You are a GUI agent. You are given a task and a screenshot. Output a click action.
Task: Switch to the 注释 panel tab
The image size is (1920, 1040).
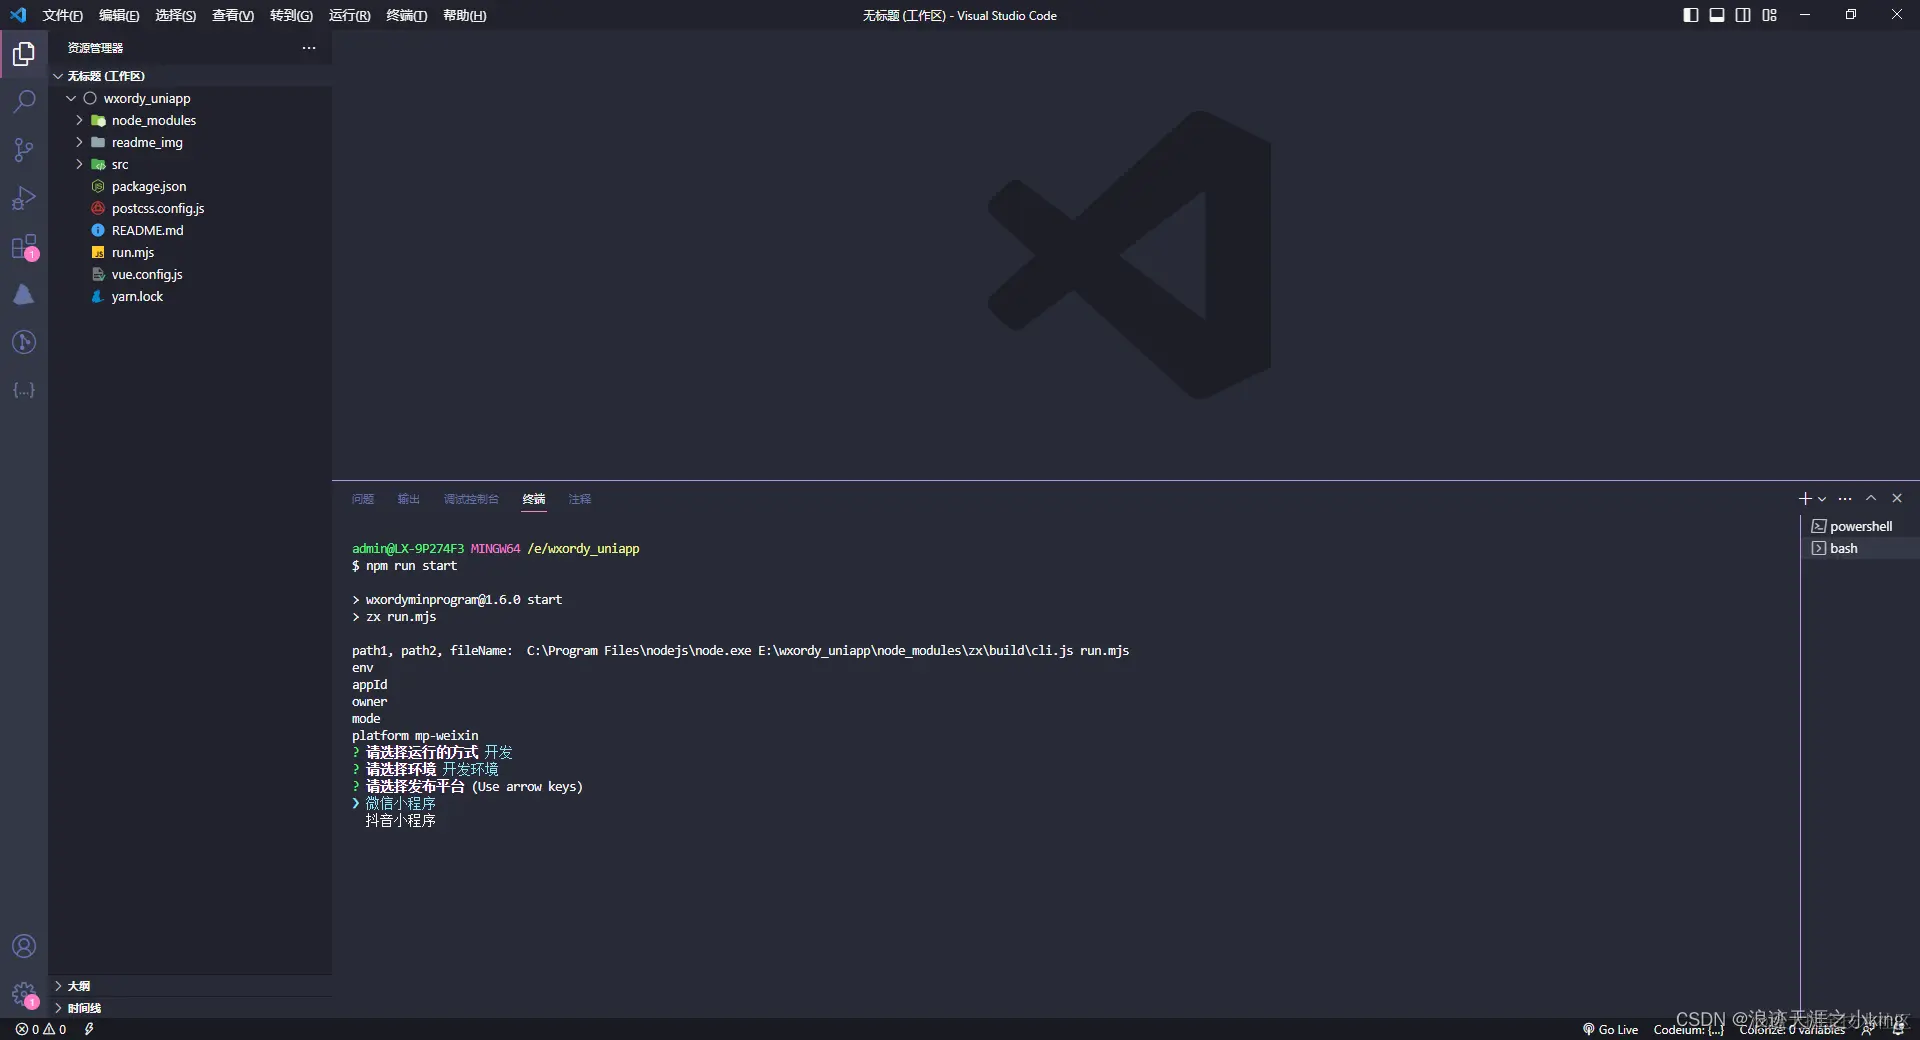tap(580, 499)
